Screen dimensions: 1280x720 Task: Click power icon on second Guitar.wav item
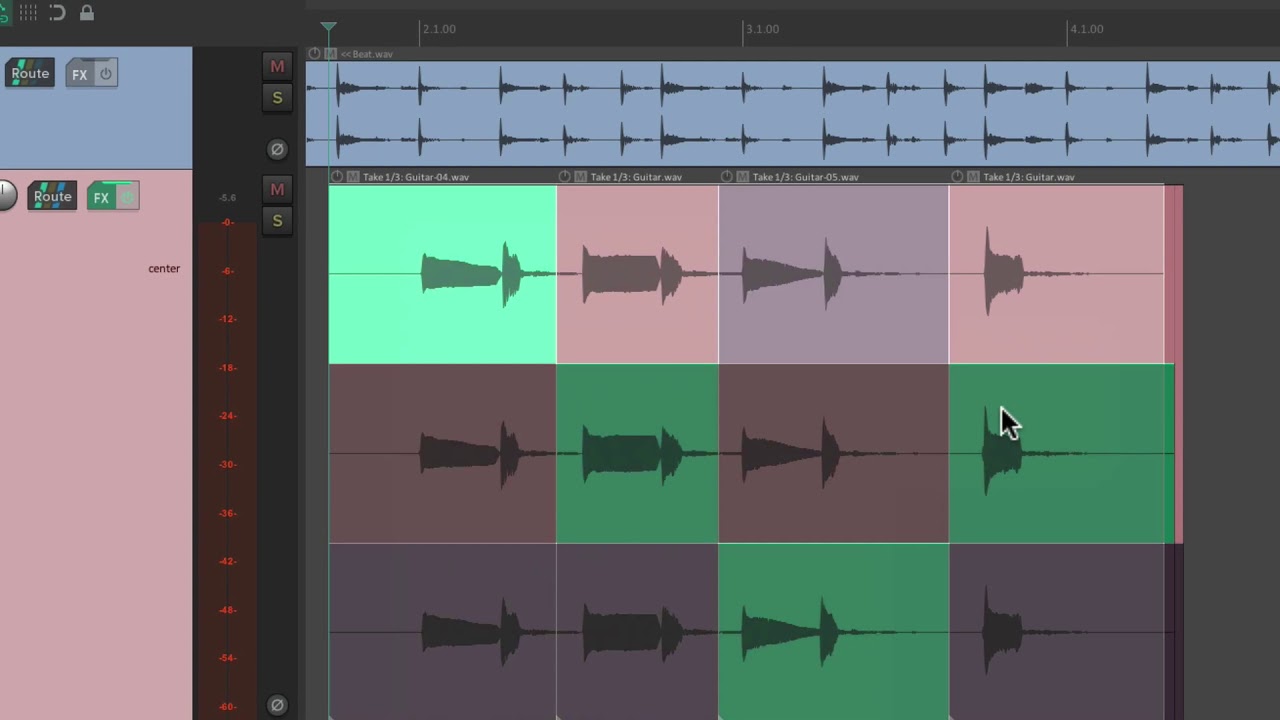565,177
